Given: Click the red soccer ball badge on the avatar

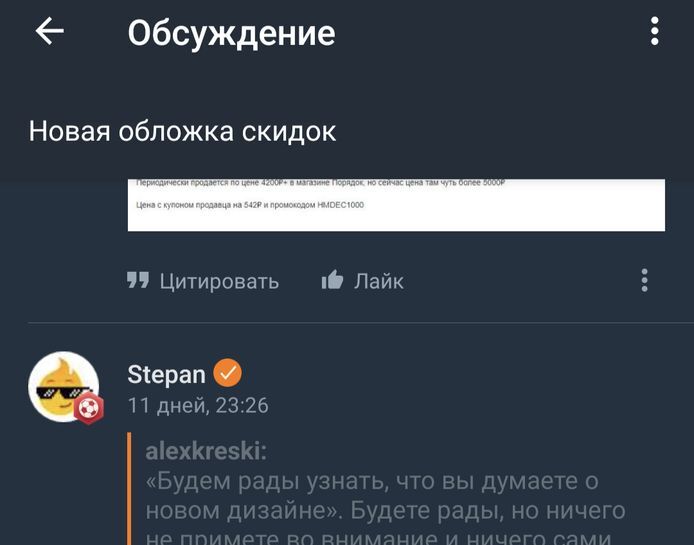Looking at the screenshot, I should click(89, 408).
